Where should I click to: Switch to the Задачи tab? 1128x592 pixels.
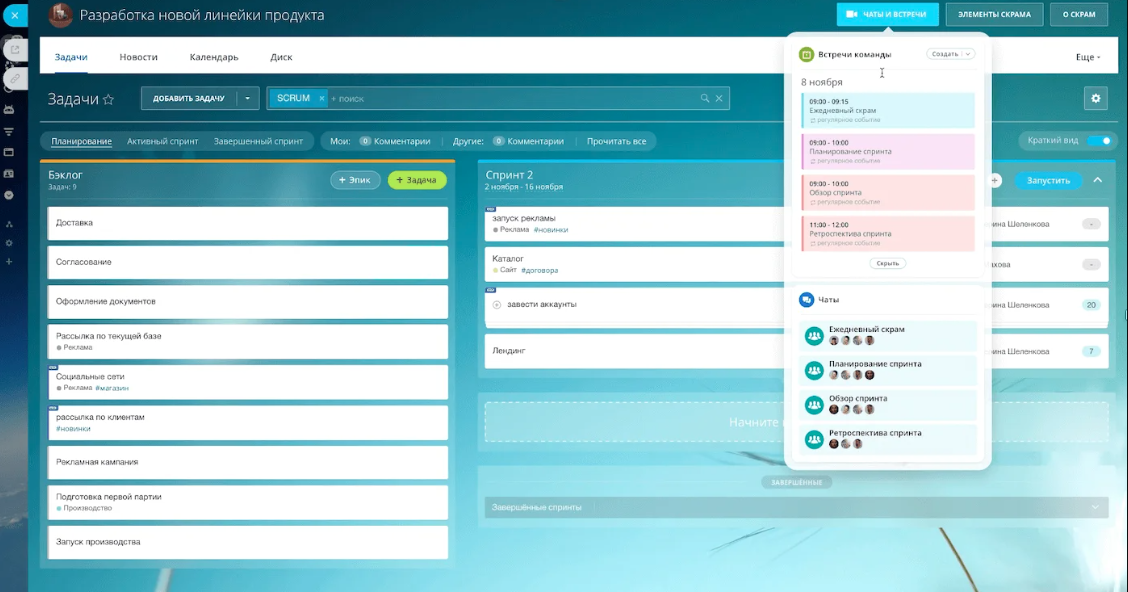[71, 57]
